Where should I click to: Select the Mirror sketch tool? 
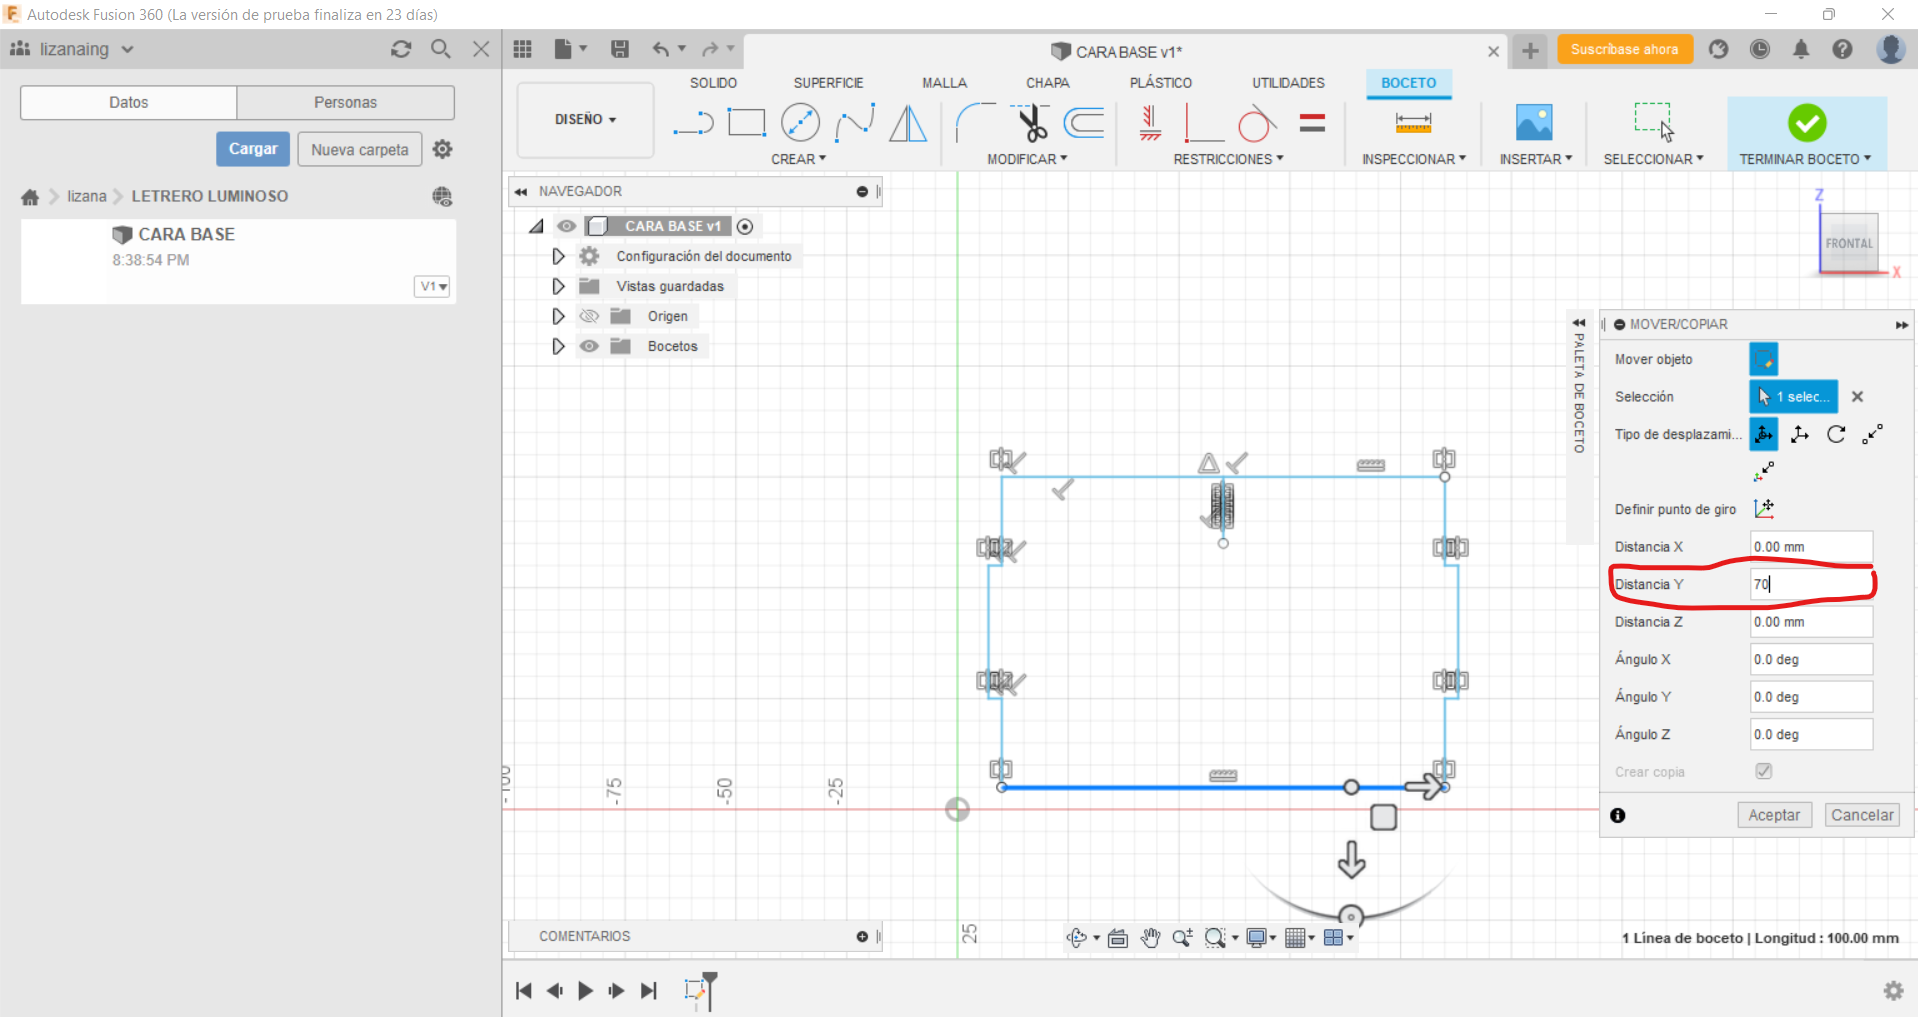tap(908, 123)
